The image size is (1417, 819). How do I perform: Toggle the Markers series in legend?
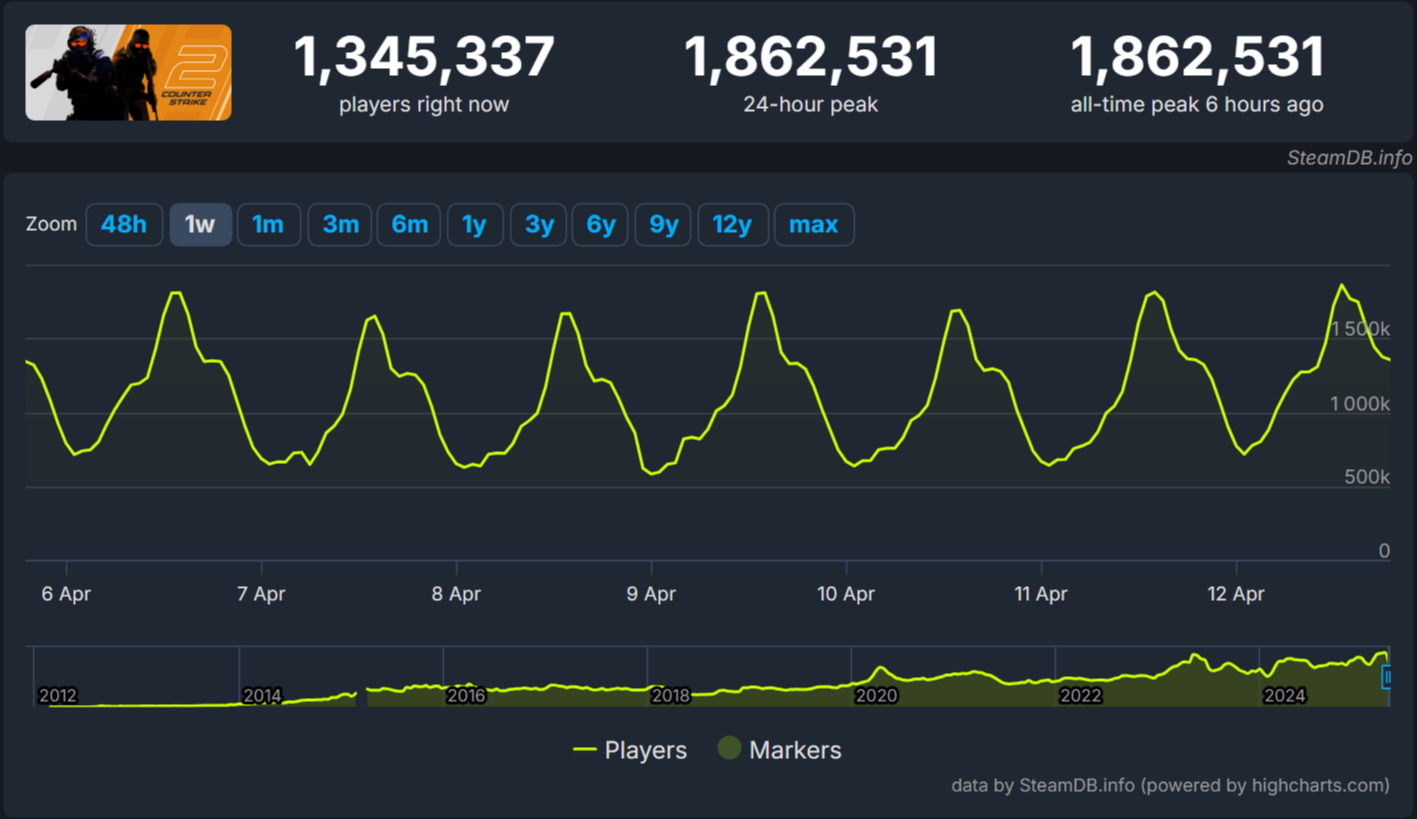click(x=780, y=750)
